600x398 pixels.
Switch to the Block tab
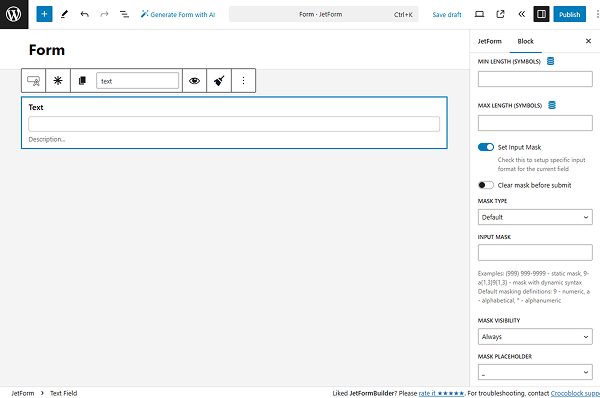(x=525, y=41)
